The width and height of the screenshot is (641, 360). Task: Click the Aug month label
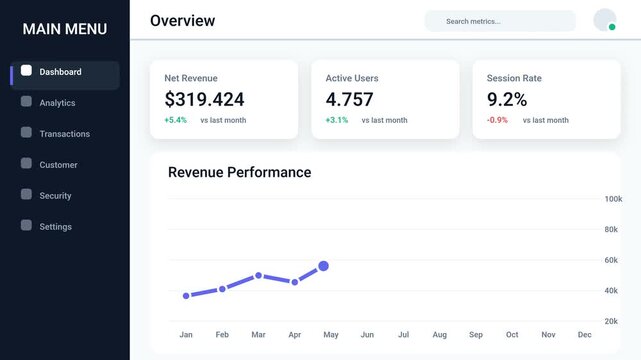[x=439, y=335]
